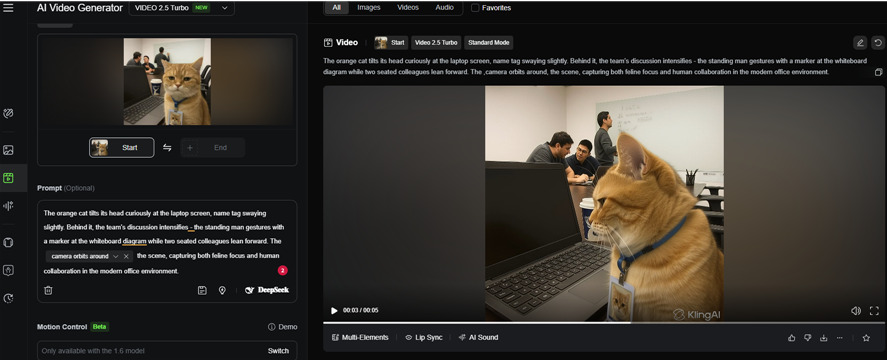Expand the camera orbits around tag dropdown
Screen dimensions: 887x360
point(115,256)
